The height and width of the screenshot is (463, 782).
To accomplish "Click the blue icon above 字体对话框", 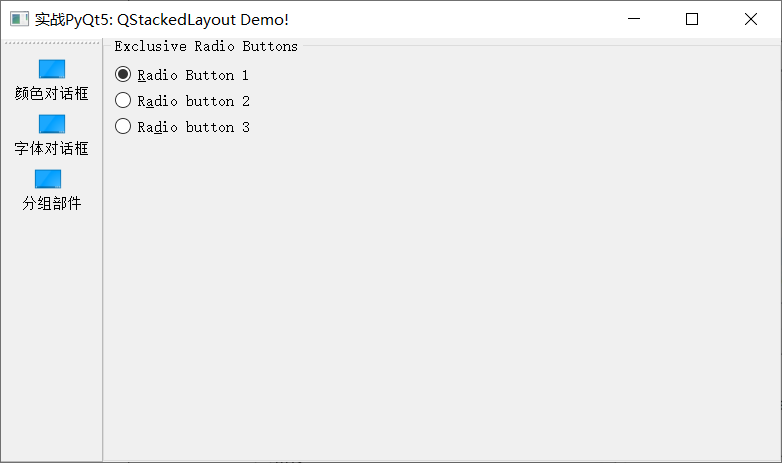I will pos(52,124).
